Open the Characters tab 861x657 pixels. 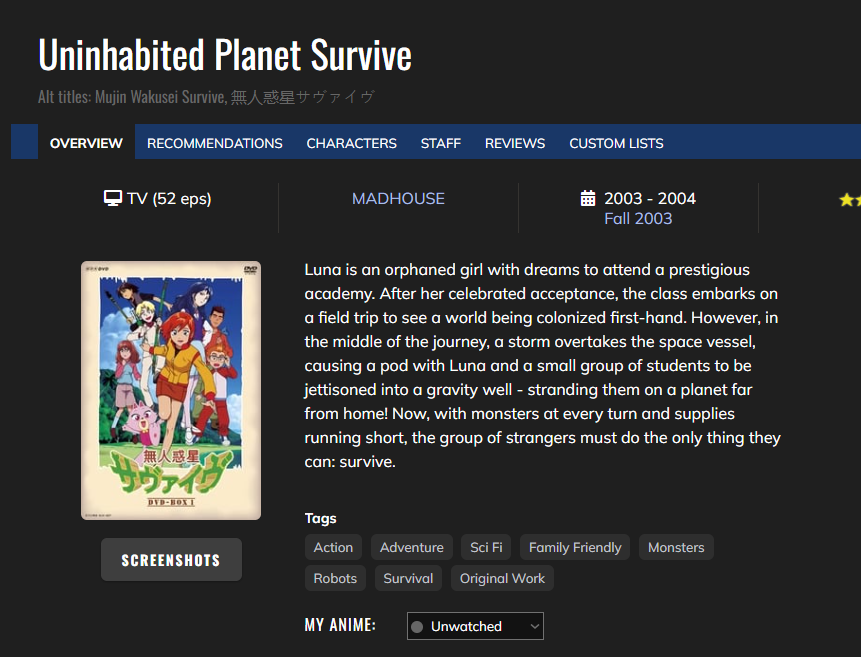point(351,143)
